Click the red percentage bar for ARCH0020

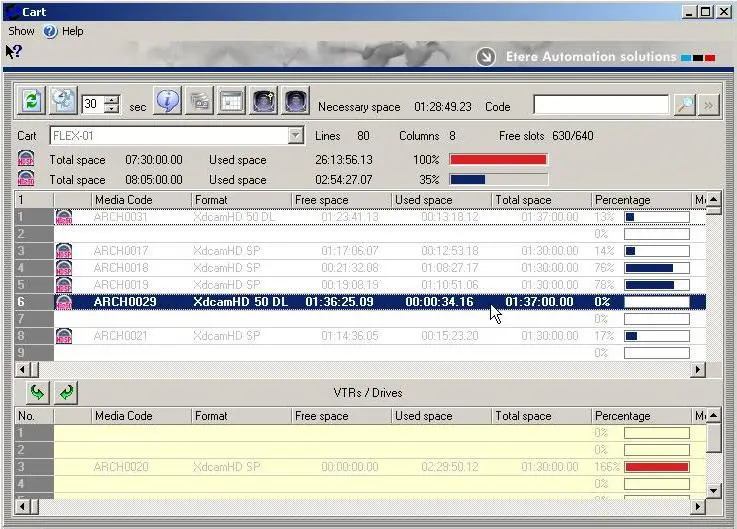[656, 467]
